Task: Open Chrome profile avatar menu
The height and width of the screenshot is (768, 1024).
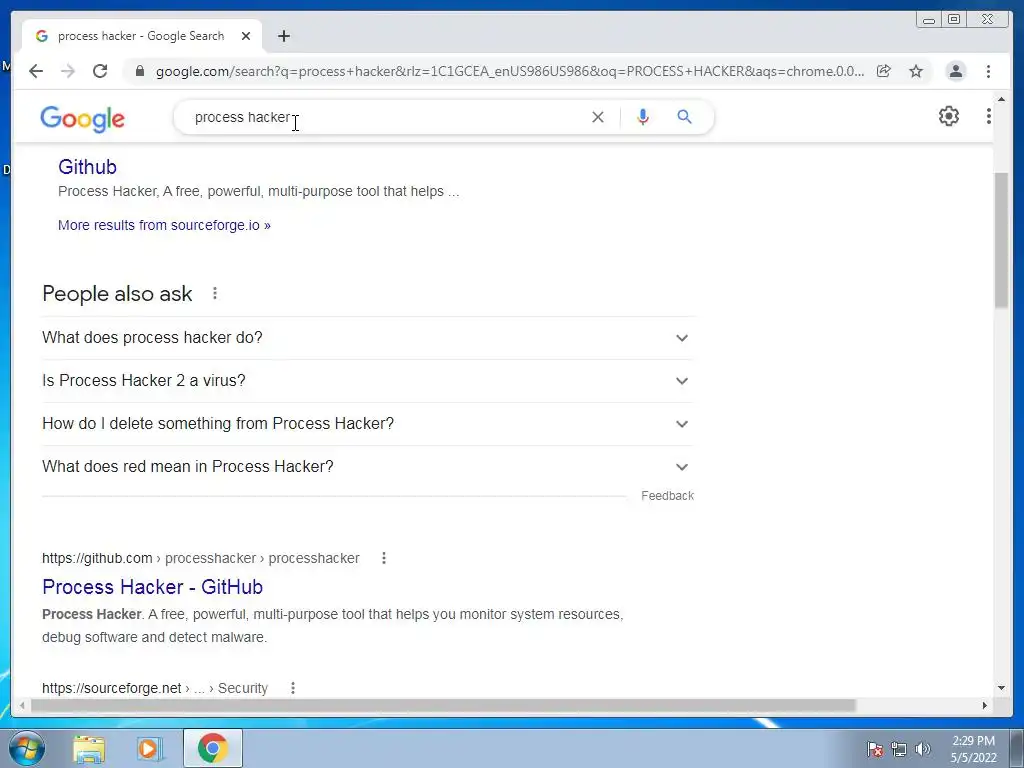Action: coord(955,71)
